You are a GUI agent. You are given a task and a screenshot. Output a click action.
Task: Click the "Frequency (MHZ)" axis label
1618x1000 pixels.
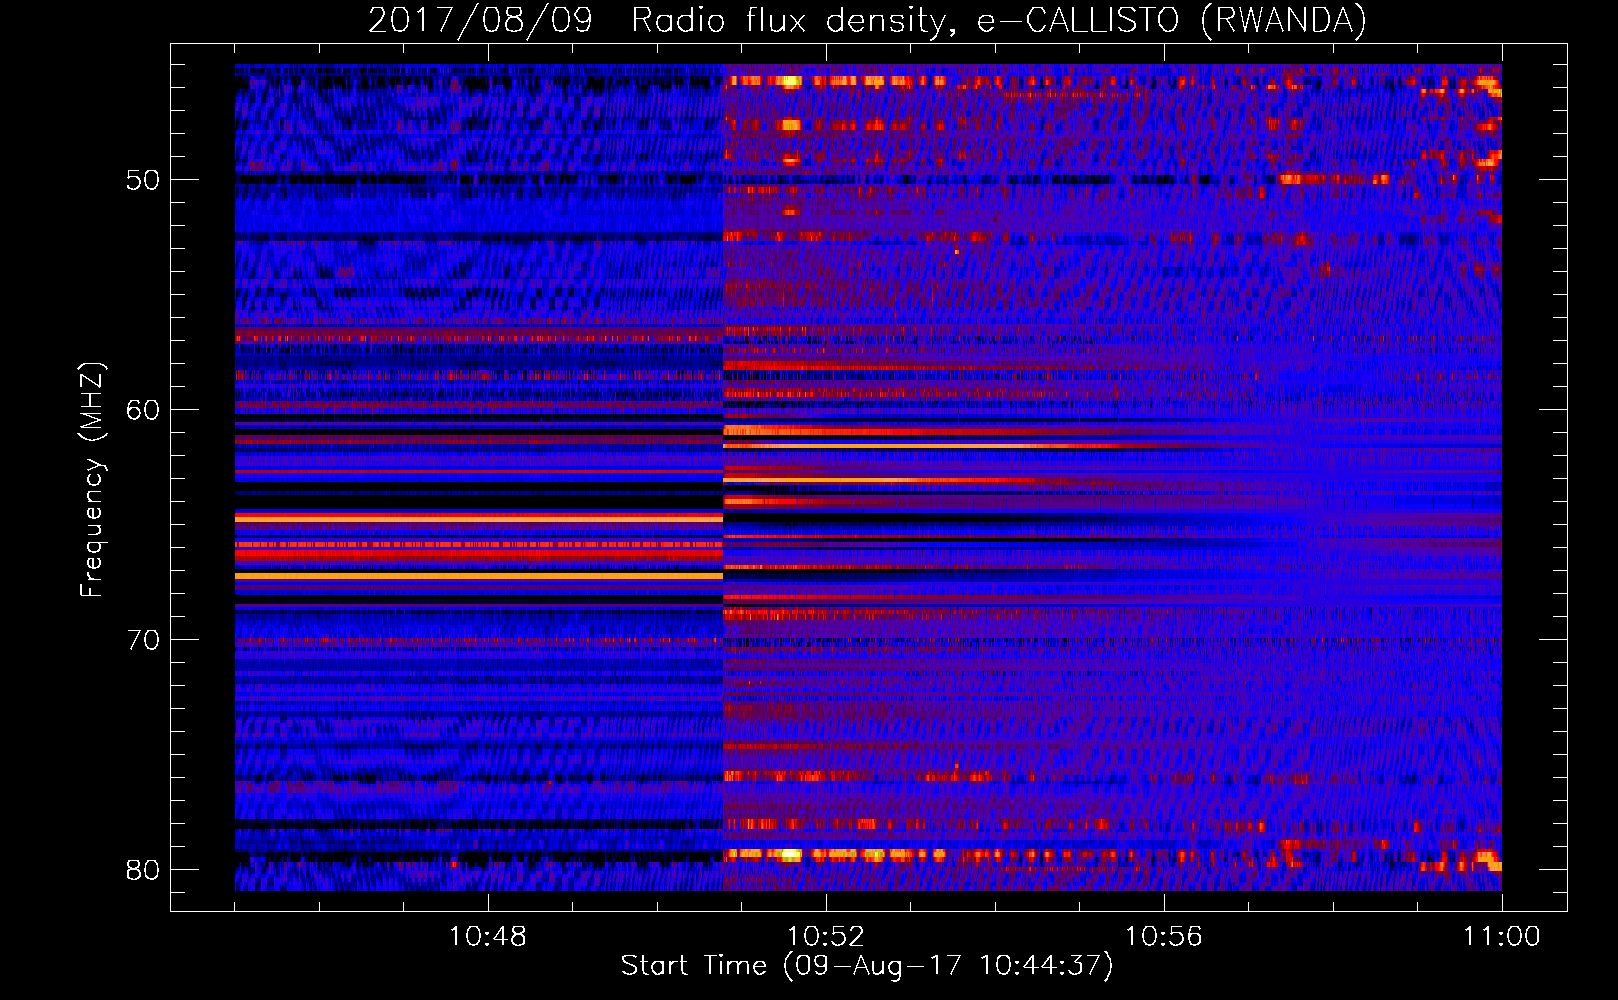pos(91,480)
